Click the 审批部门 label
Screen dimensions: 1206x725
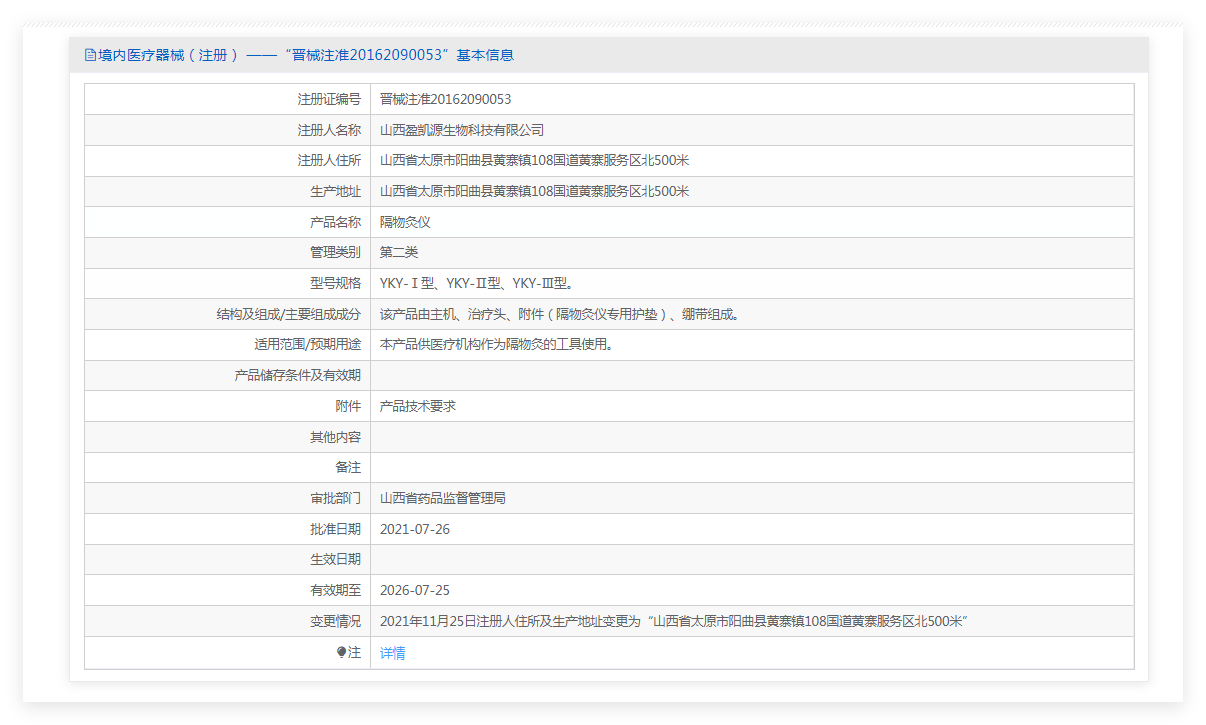point(336,498)
